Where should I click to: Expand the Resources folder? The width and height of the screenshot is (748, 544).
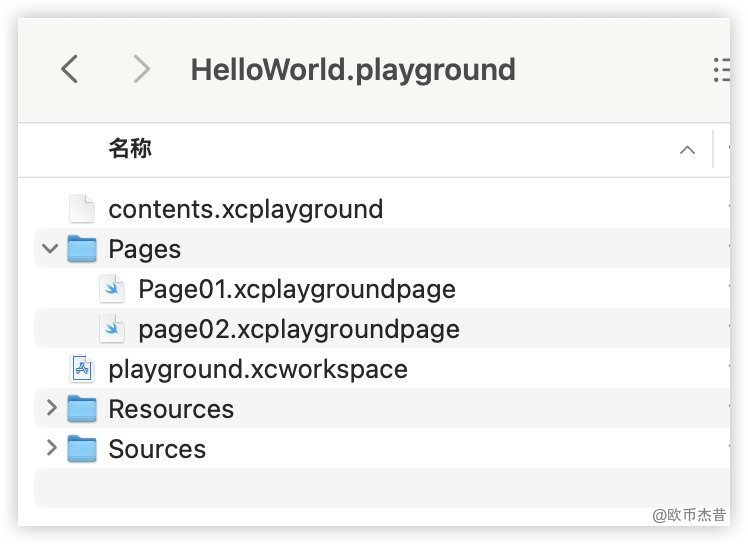pos(52,408)
